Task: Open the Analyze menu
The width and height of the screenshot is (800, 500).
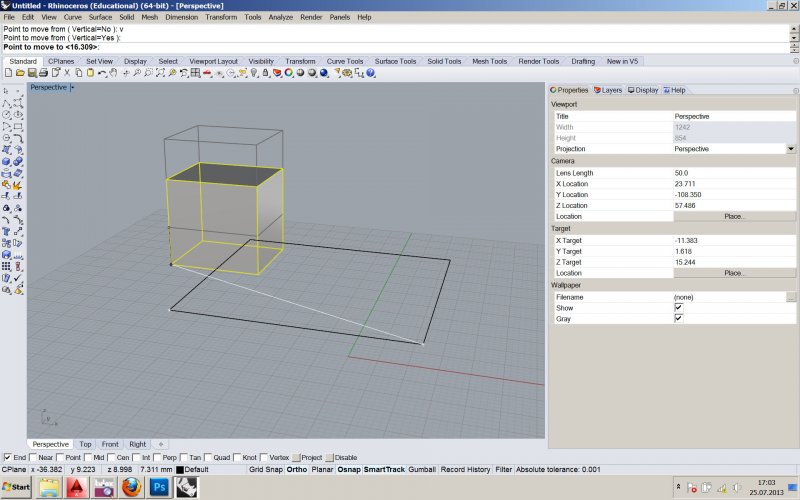Action: tap(281, 17)
